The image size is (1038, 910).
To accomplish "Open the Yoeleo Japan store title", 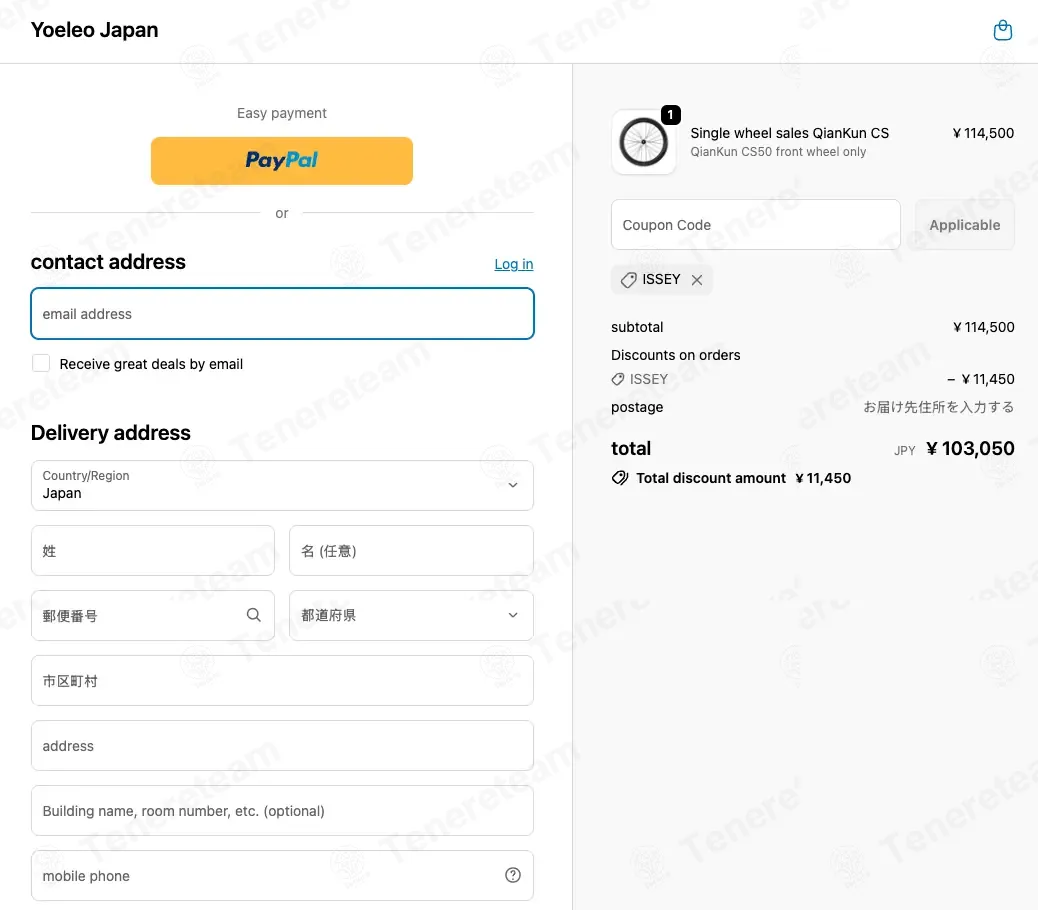I will [x=95, y=30].
